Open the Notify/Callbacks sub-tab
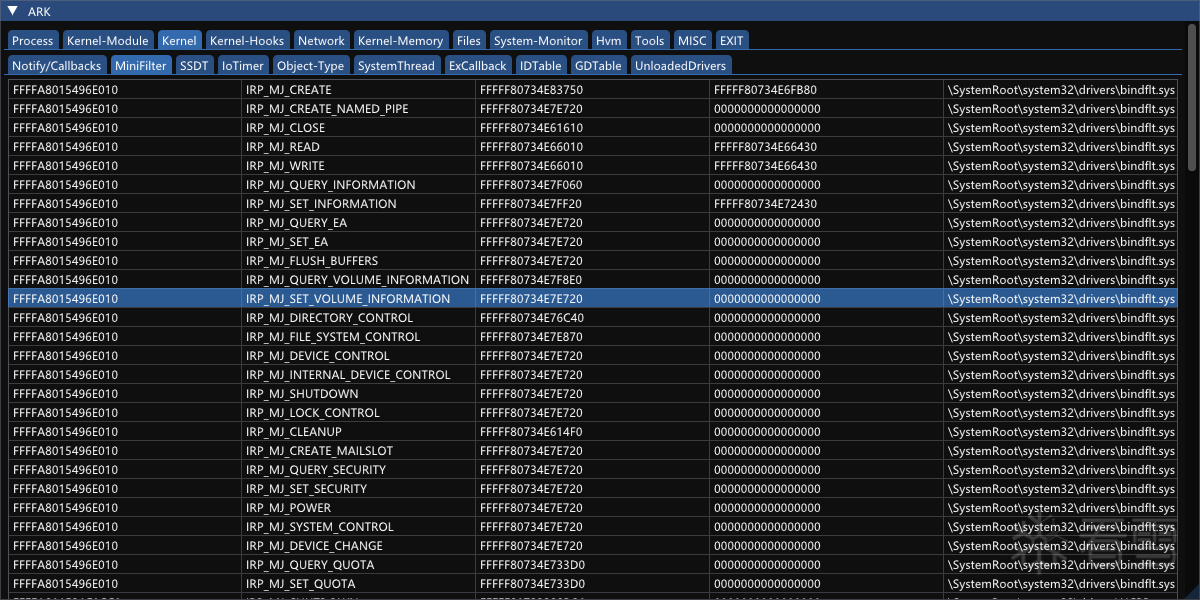1200x600 pixels. point(57,66)
